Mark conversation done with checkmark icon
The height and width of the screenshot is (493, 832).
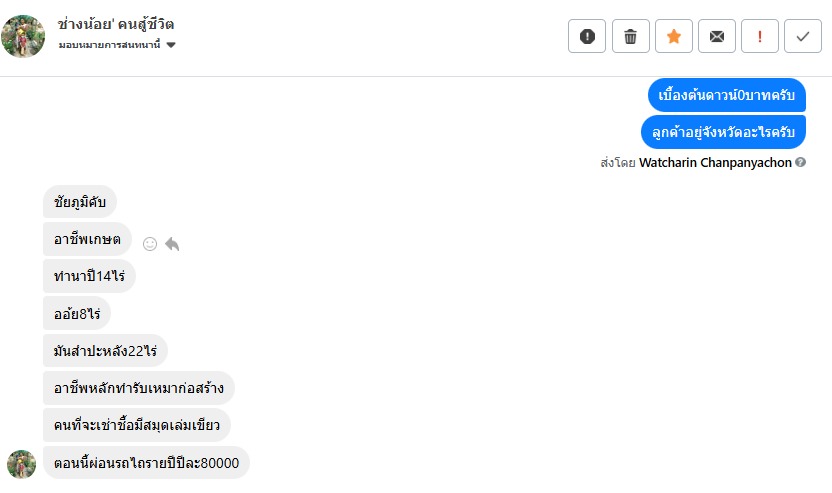(802, 36)
